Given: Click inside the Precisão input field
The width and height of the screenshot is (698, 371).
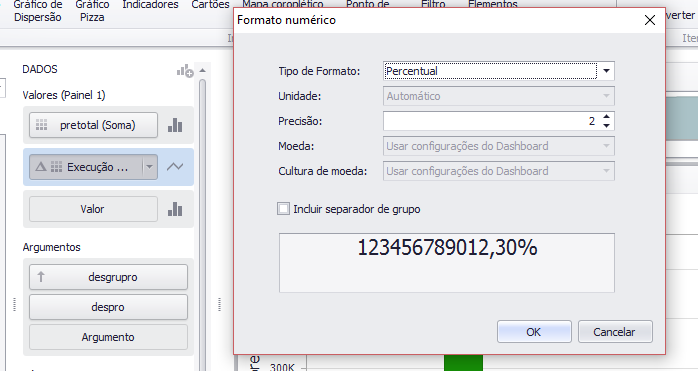Looking at the screenshot, I should [491, 121].
